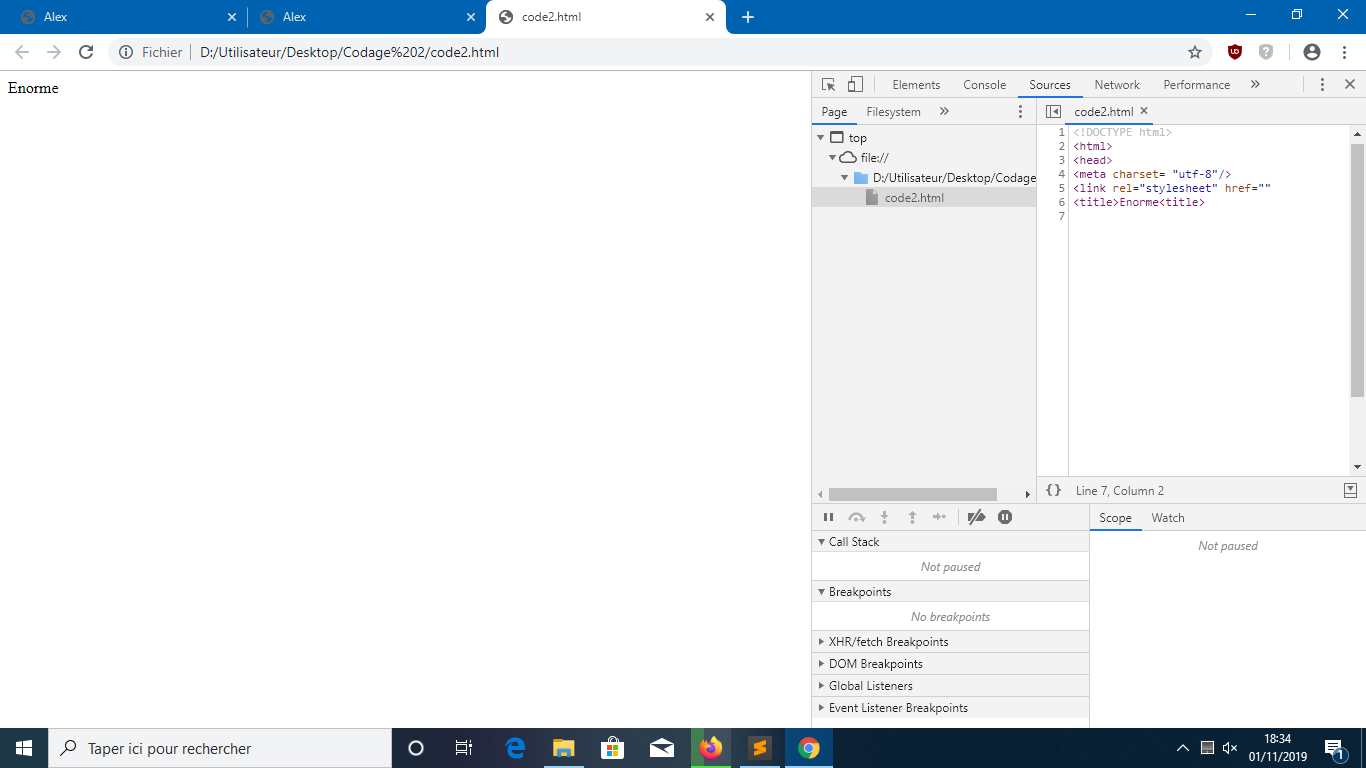Screen dimensions: 1366x768
Task: Click the uBlock Origin extension icon
Action: tap(1234, 52)
